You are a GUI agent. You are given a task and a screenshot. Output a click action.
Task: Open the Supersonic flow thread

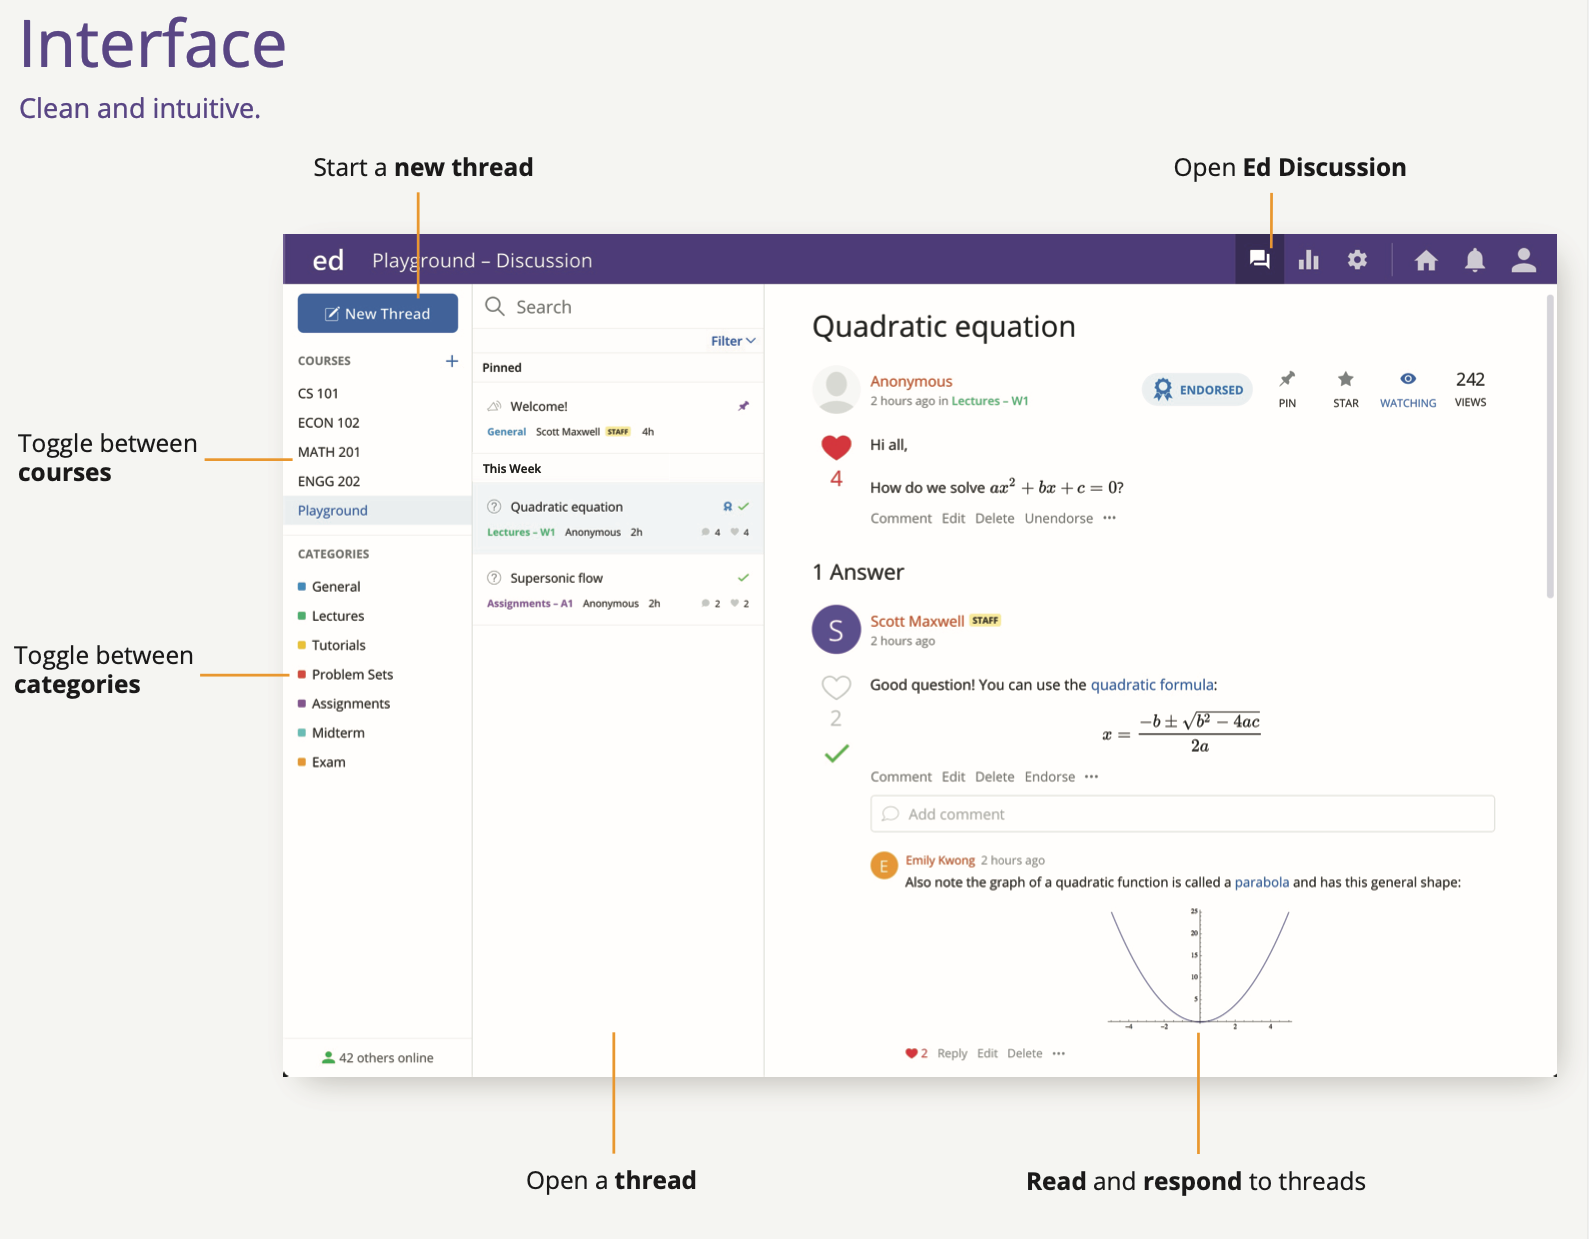click(618, 590)
